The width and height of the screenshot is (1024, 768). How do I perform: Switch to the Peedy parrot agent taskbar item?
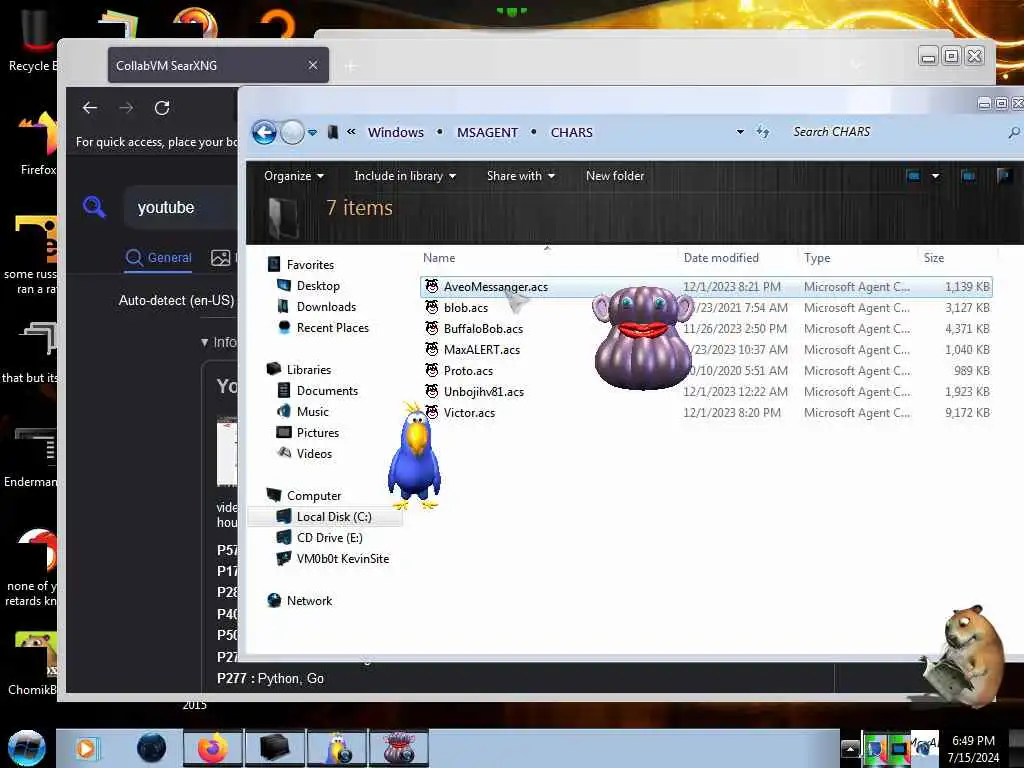click(337, 748)
